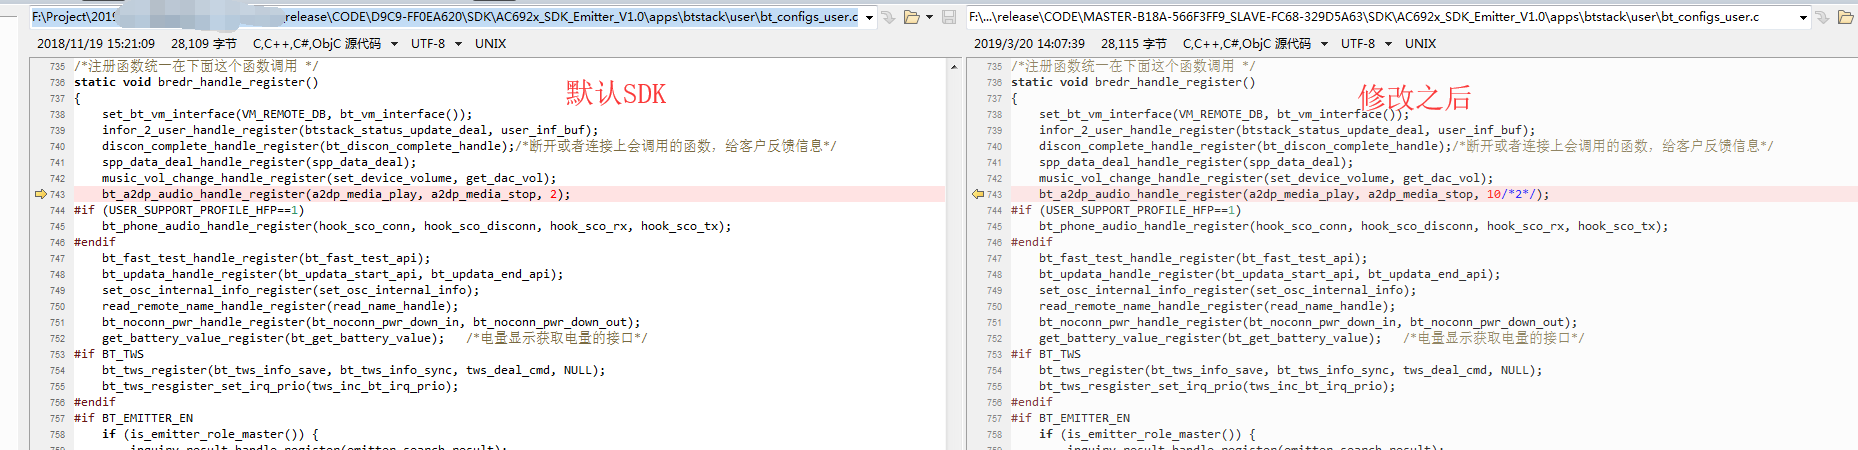1858x450 pixels.
Task: Click the right file size 28,115 字节
Action: coord(1134,44)
